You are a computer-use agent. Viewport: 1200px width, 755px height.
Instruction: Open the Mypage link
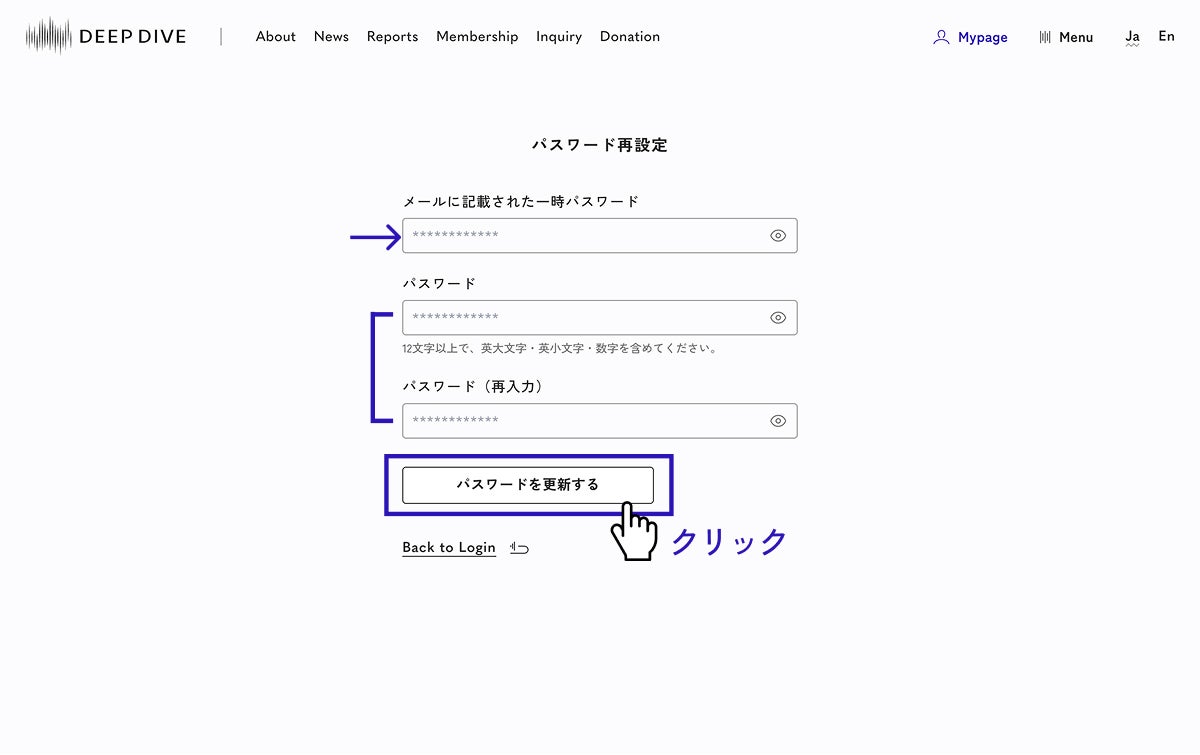[982, 37]
